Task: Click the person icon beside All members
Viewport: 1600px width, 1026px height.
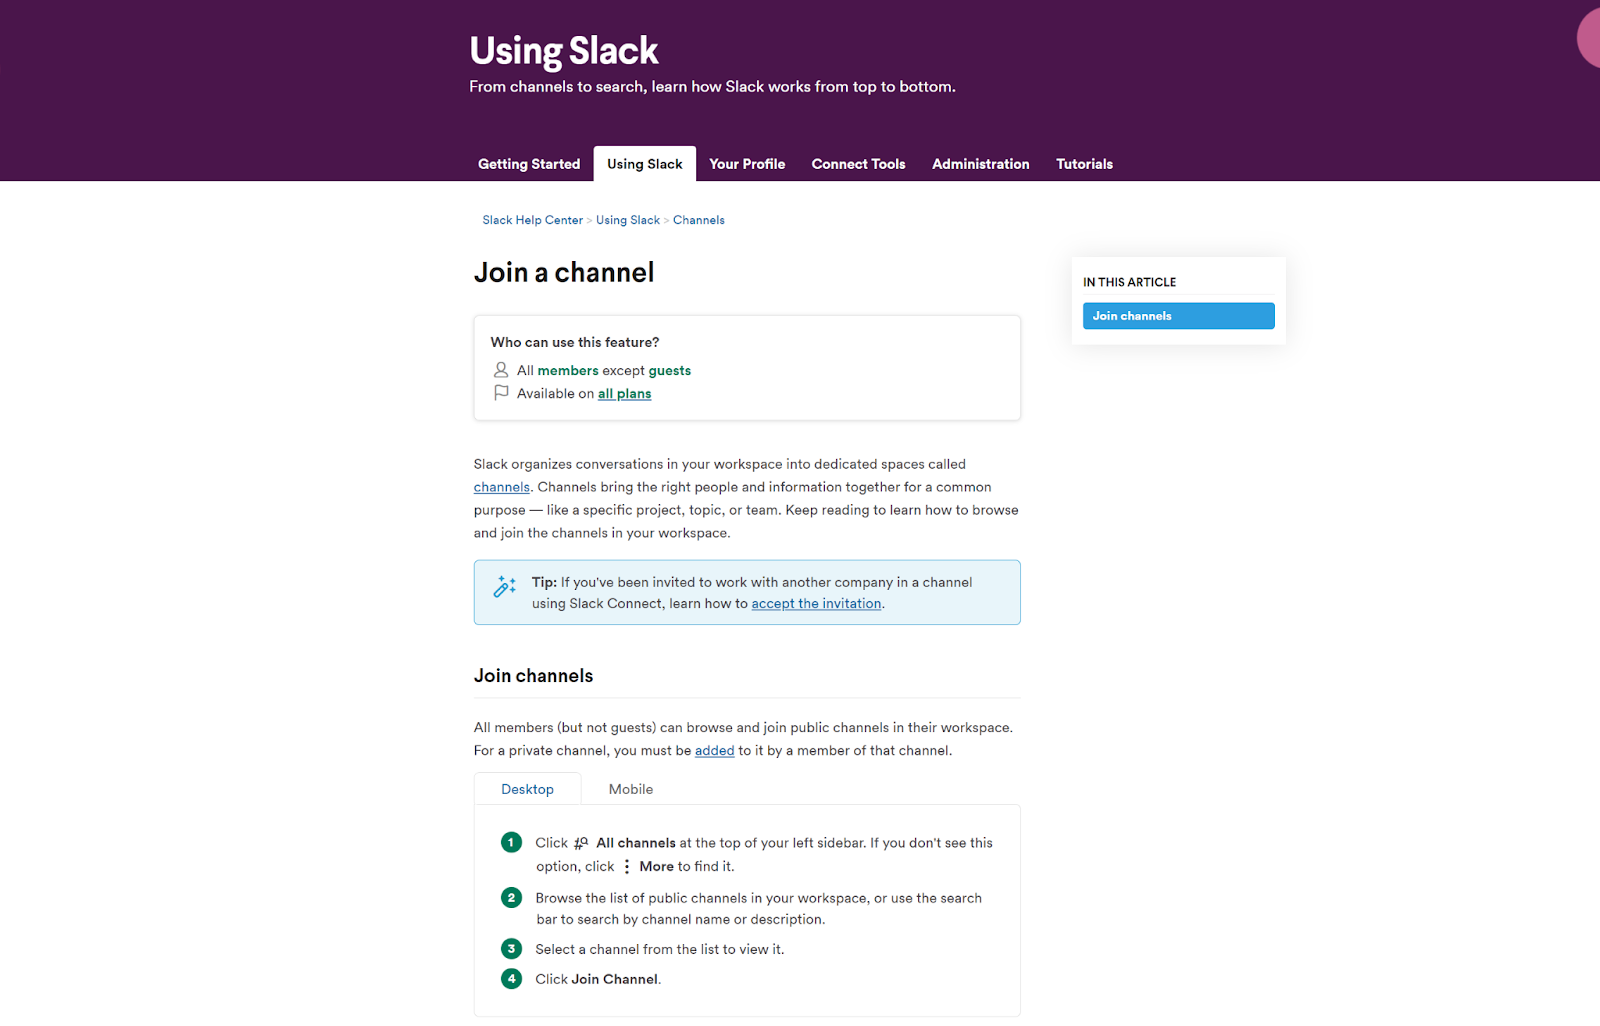Action: tap(500, 369)
